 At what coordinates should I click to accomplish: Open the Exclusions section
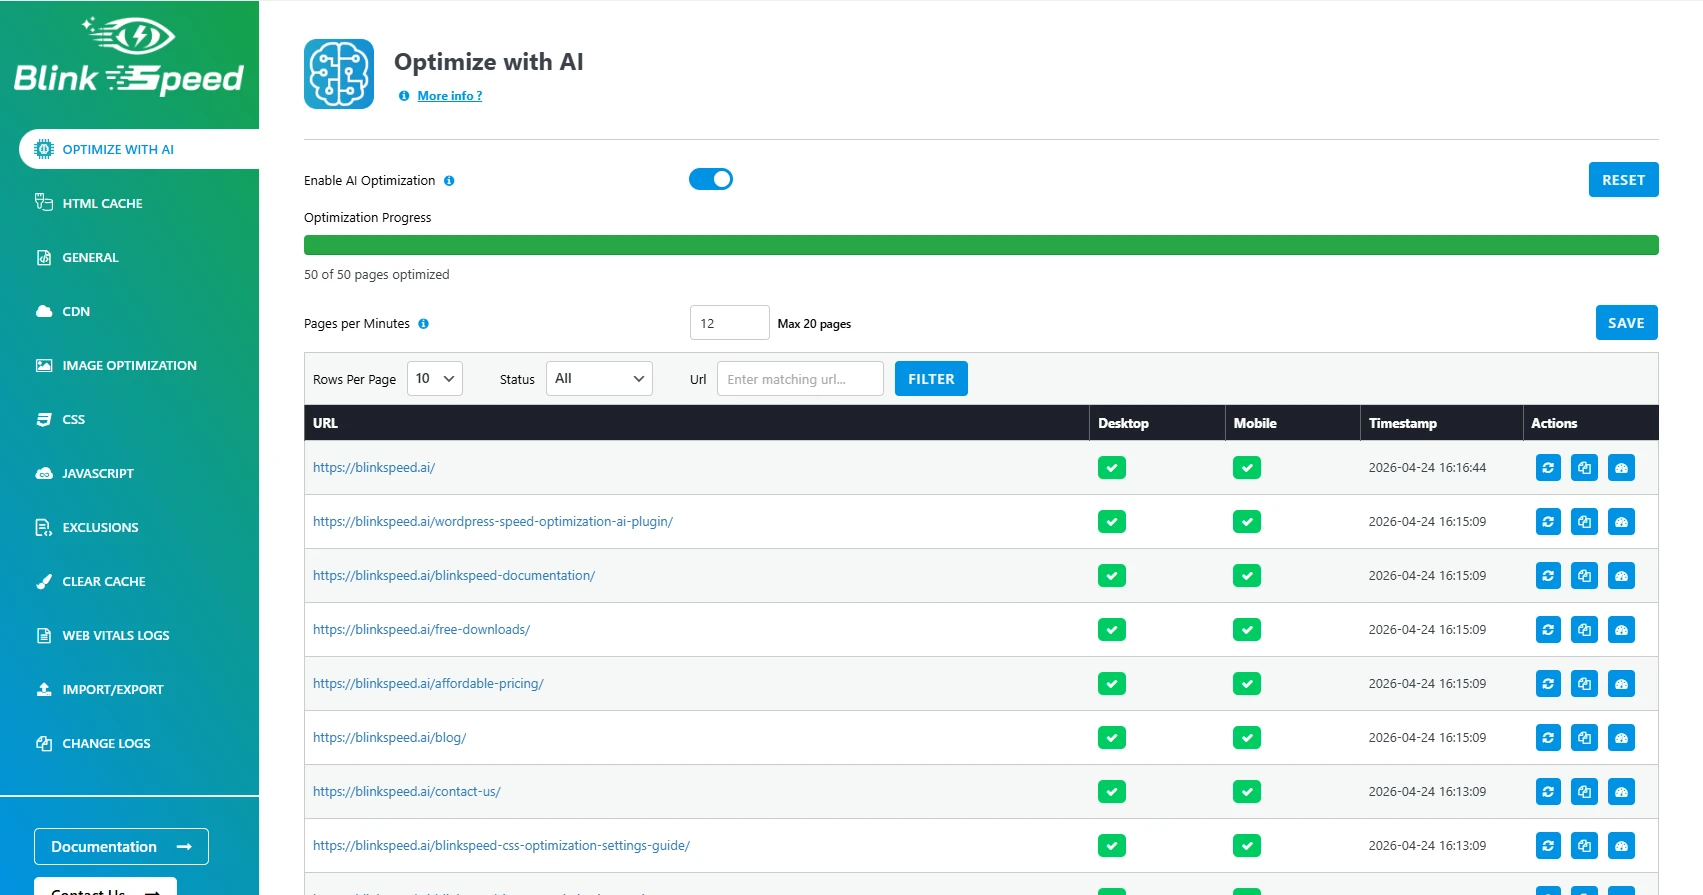tap(100, 527)
